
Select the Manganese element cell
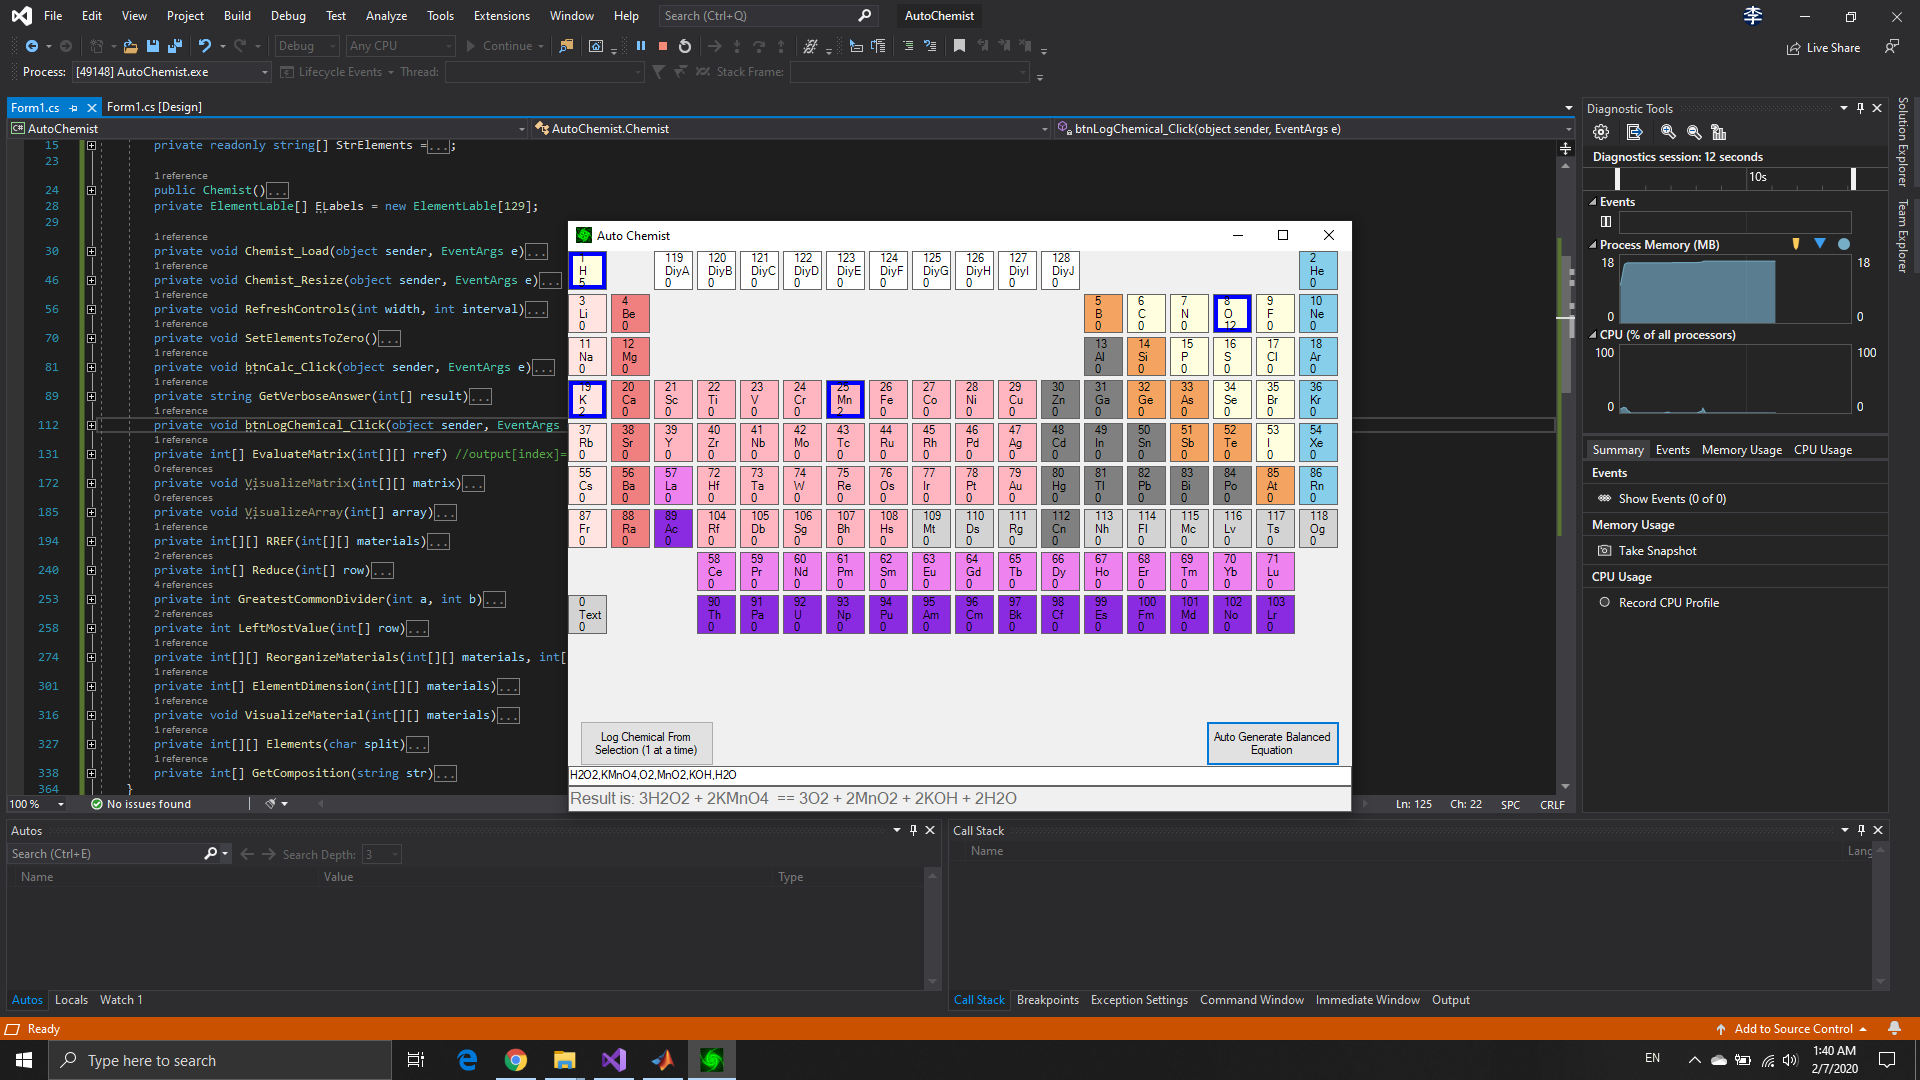[x=844, y=398]
